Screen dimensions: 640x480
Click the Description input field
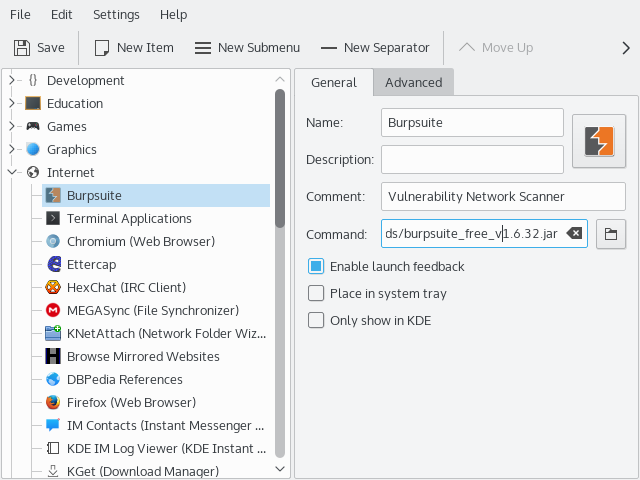click(473, 159)
